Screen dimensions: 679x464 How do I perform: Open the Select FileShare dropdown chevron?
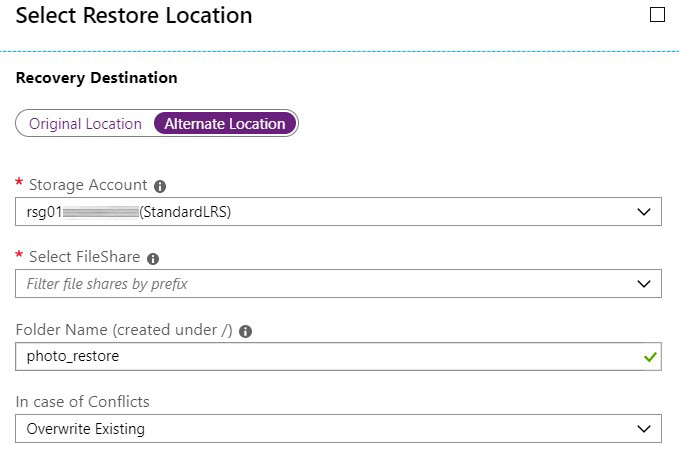click(x=644, y=284)
